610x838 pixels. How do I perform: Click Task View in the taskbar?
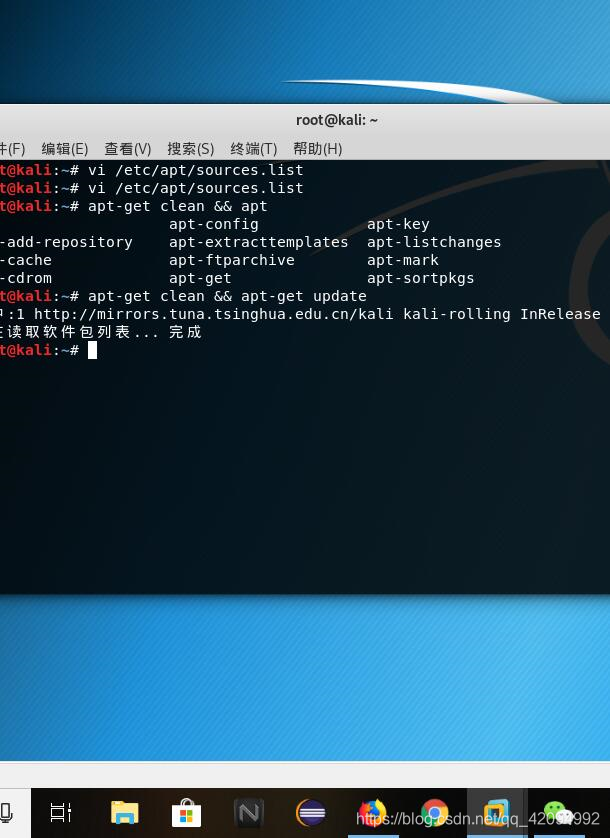click(61, 812)
